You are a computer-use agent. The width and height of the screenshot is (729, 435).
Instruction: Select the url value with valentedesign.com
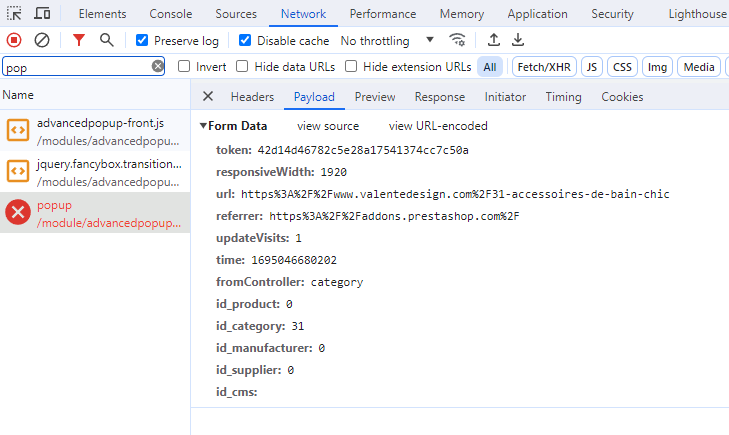pos(455,194)
